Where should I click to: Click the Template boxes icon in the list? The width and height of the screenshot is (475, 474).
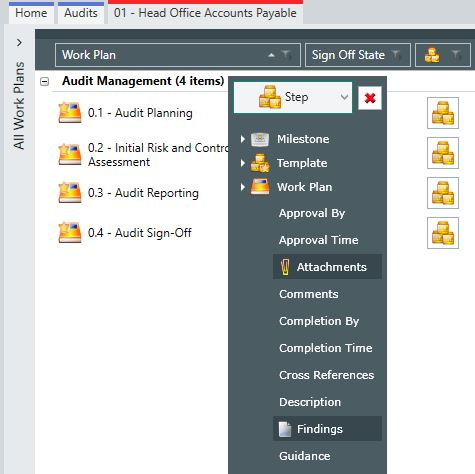260,163
